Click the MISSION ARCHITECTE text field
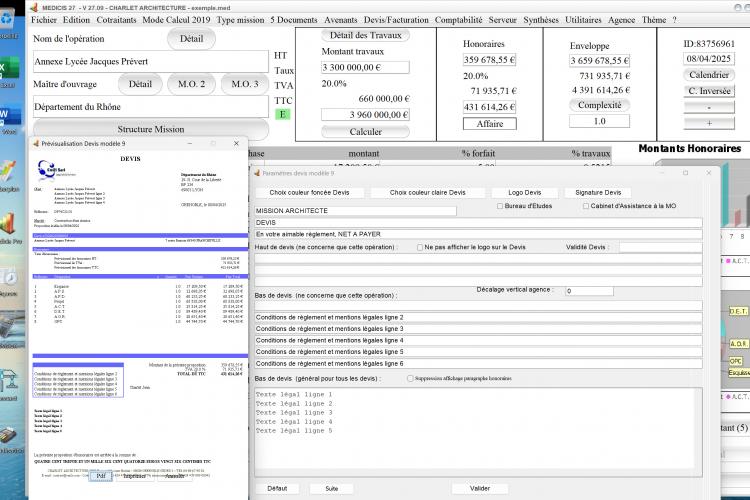750x500 pixels. point(355,211)
